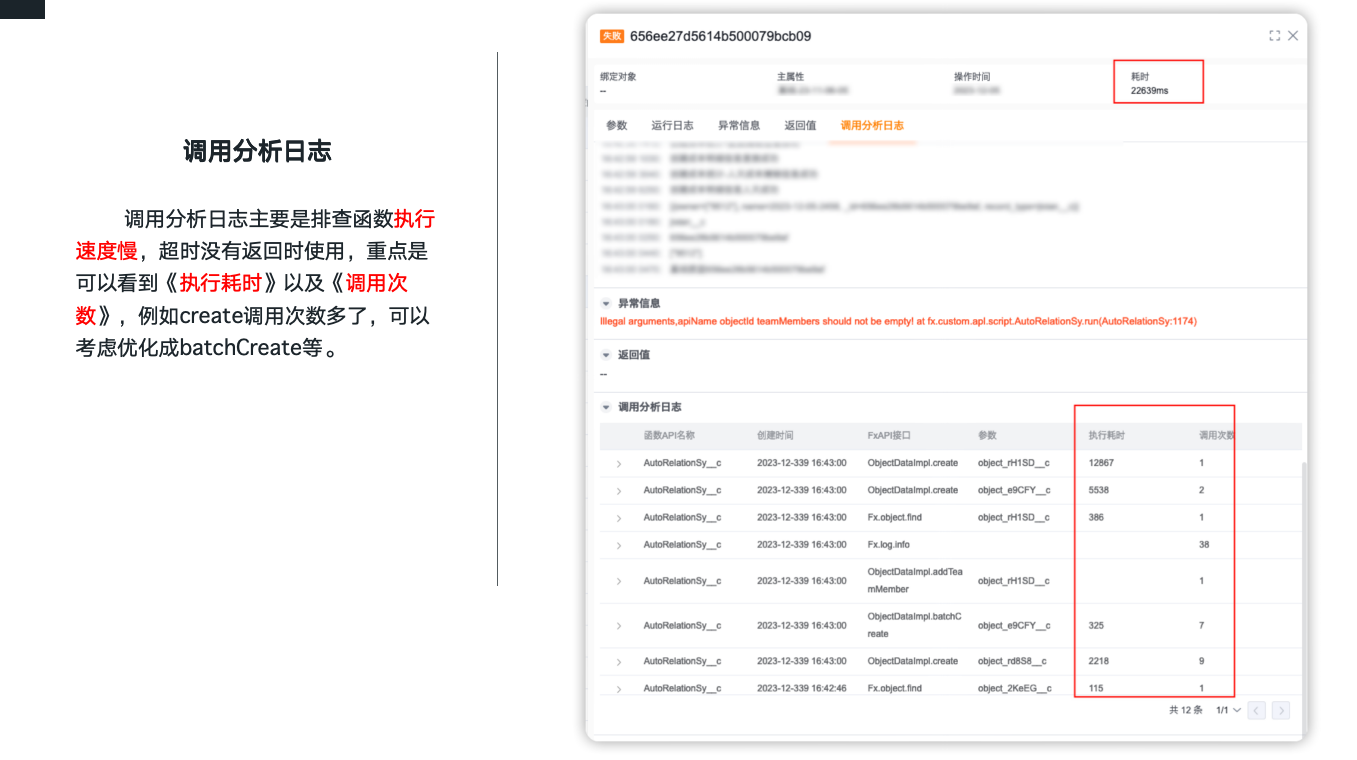The image size is (1357, 760).
Task: Switch to the 运行日志 tab
Action: coord(672,126)
